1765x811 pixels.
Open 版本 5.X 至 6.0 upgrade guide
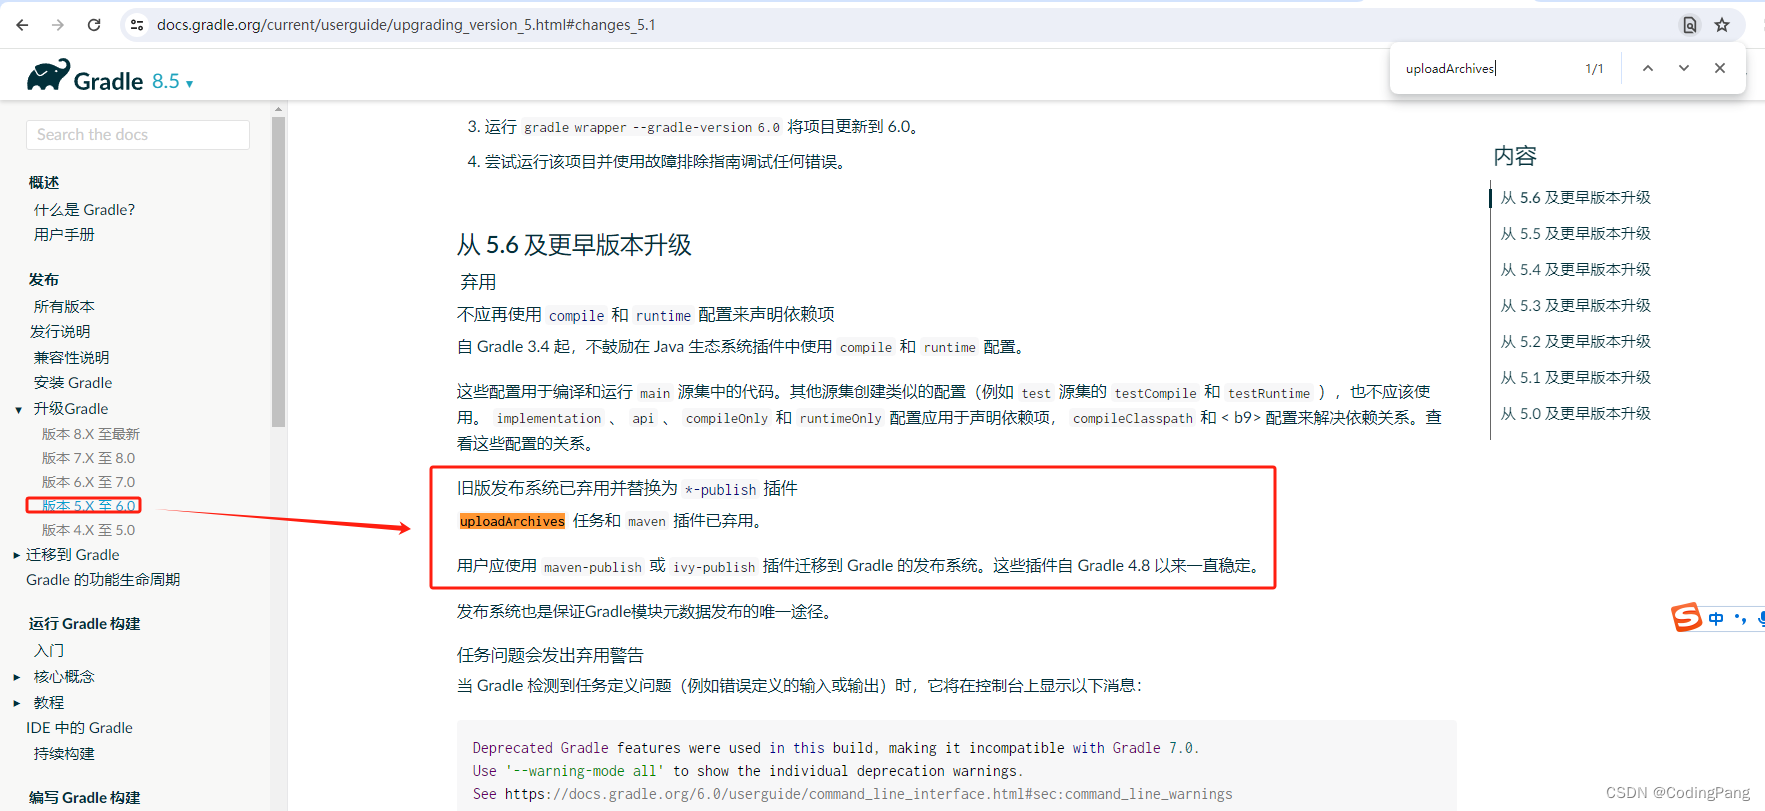(88, 506)
